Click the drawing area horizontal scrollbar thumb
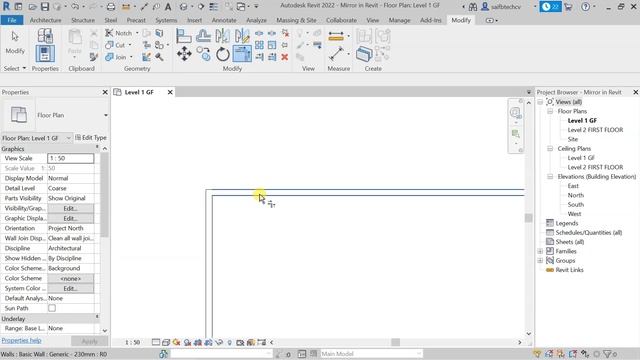This screenshot has width=640, height=360. click(396, 342)
